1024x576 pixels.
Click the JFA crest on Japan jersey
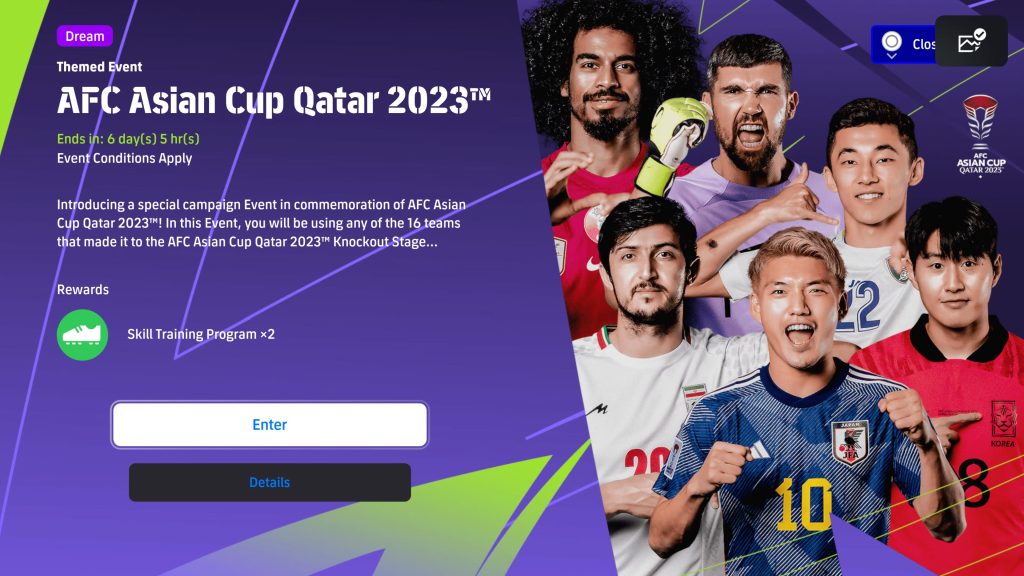[x=850, y=442]
